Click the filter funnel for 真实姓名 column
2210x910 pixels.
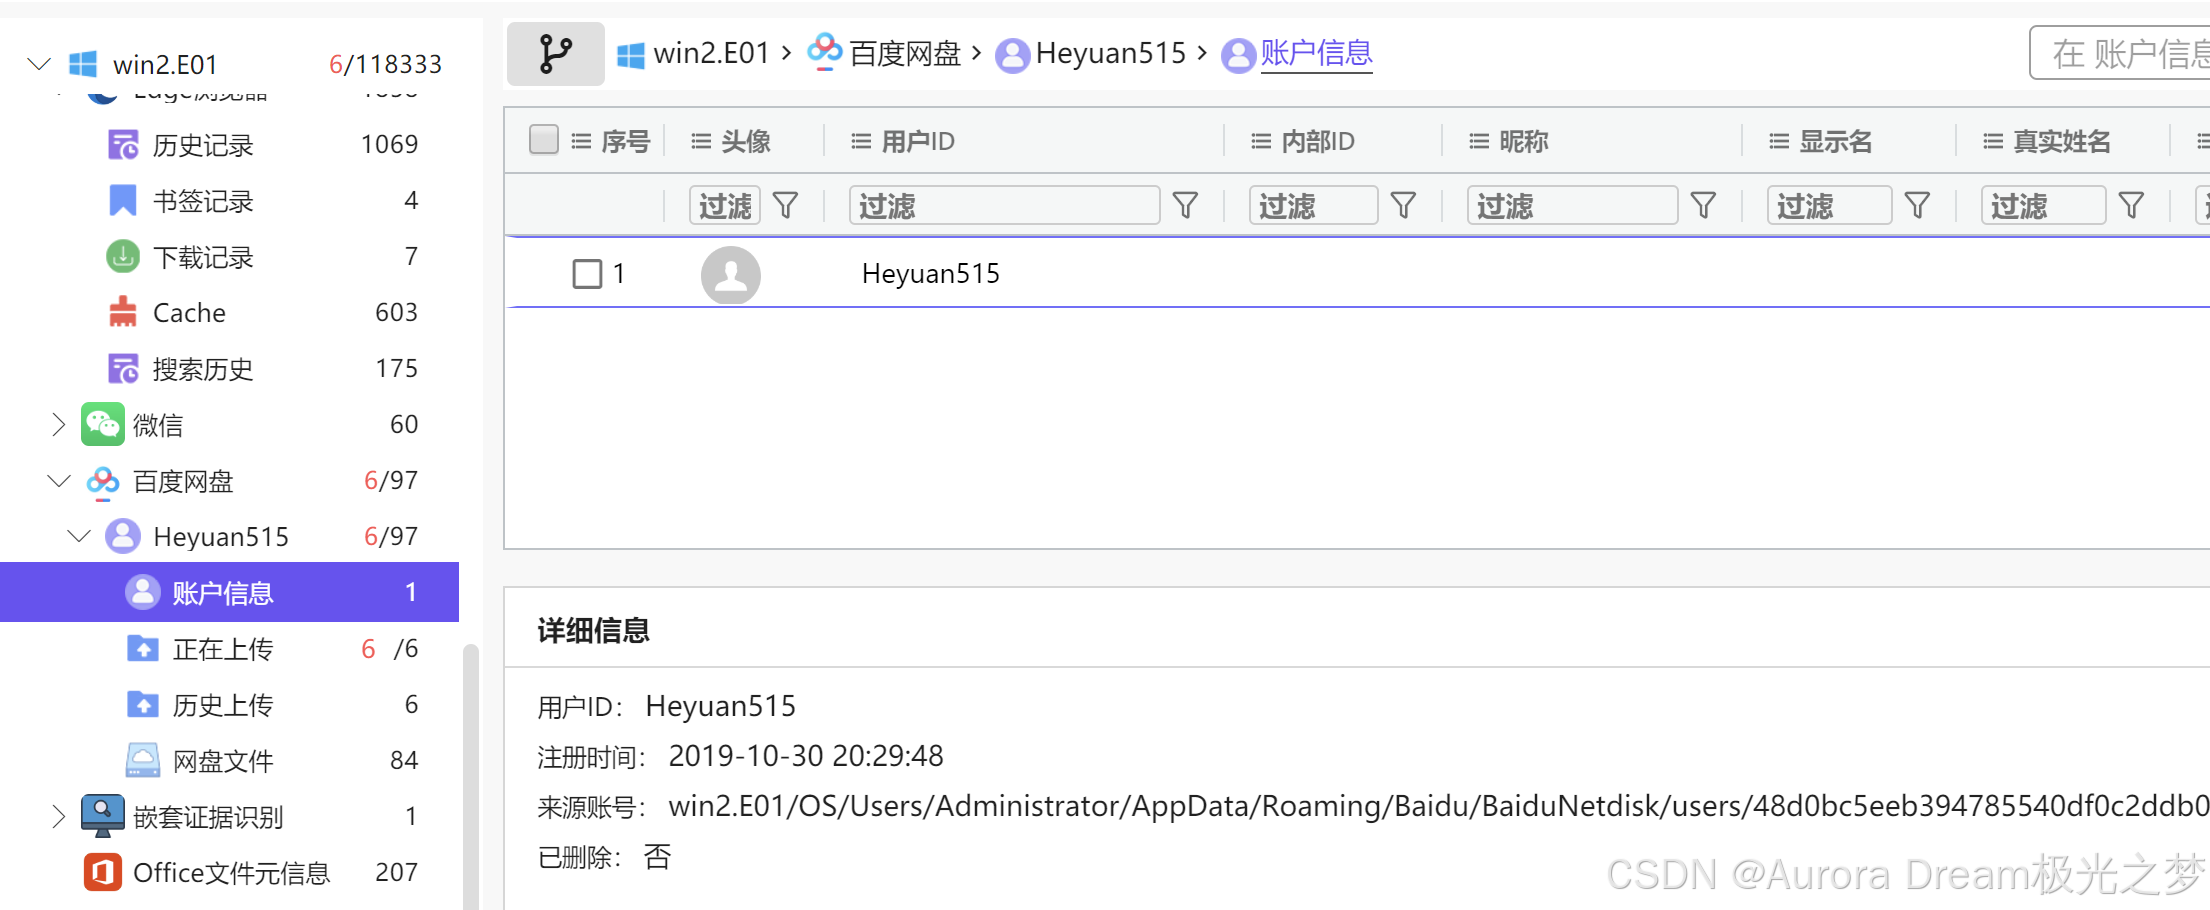coord(2131,206)
